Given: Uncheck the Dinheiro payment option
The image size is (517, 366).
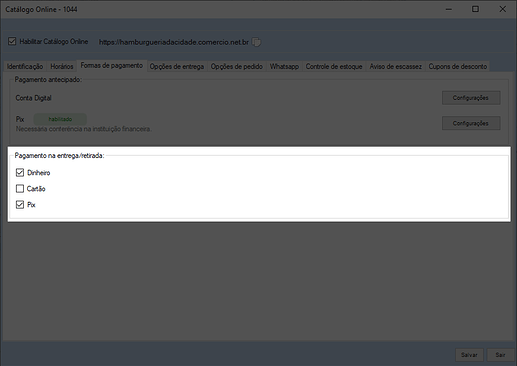Looking at the screenshot, I should 20,173.
